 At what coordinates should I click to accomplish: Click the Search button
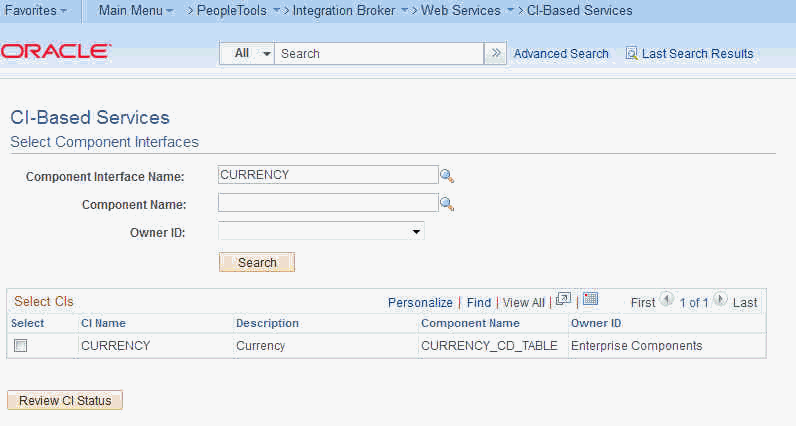(x=257, y=263)
